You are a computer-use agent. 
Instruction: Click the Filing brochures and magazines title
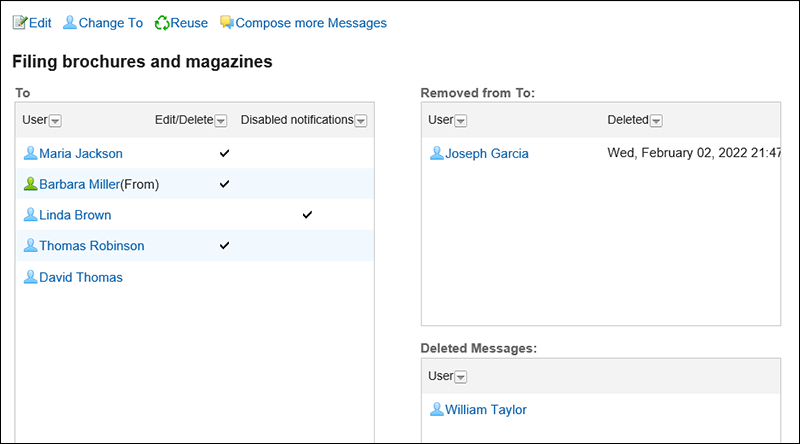coord(142,62)
